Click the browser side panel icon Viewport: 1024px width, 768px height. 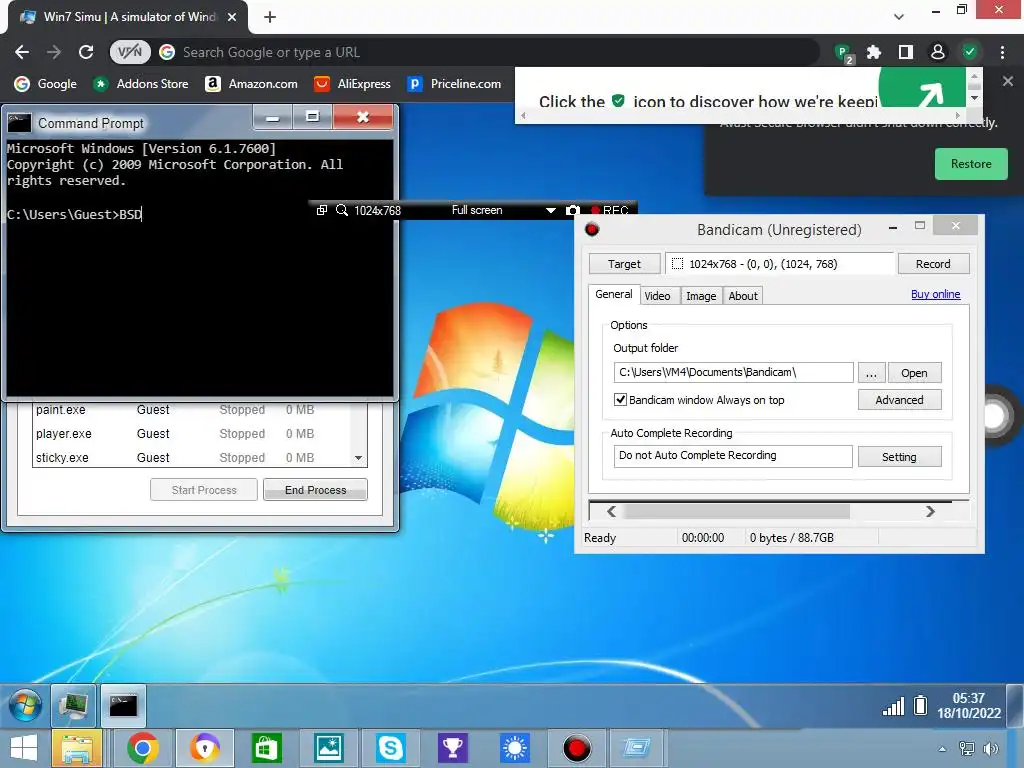pos(906,52)
